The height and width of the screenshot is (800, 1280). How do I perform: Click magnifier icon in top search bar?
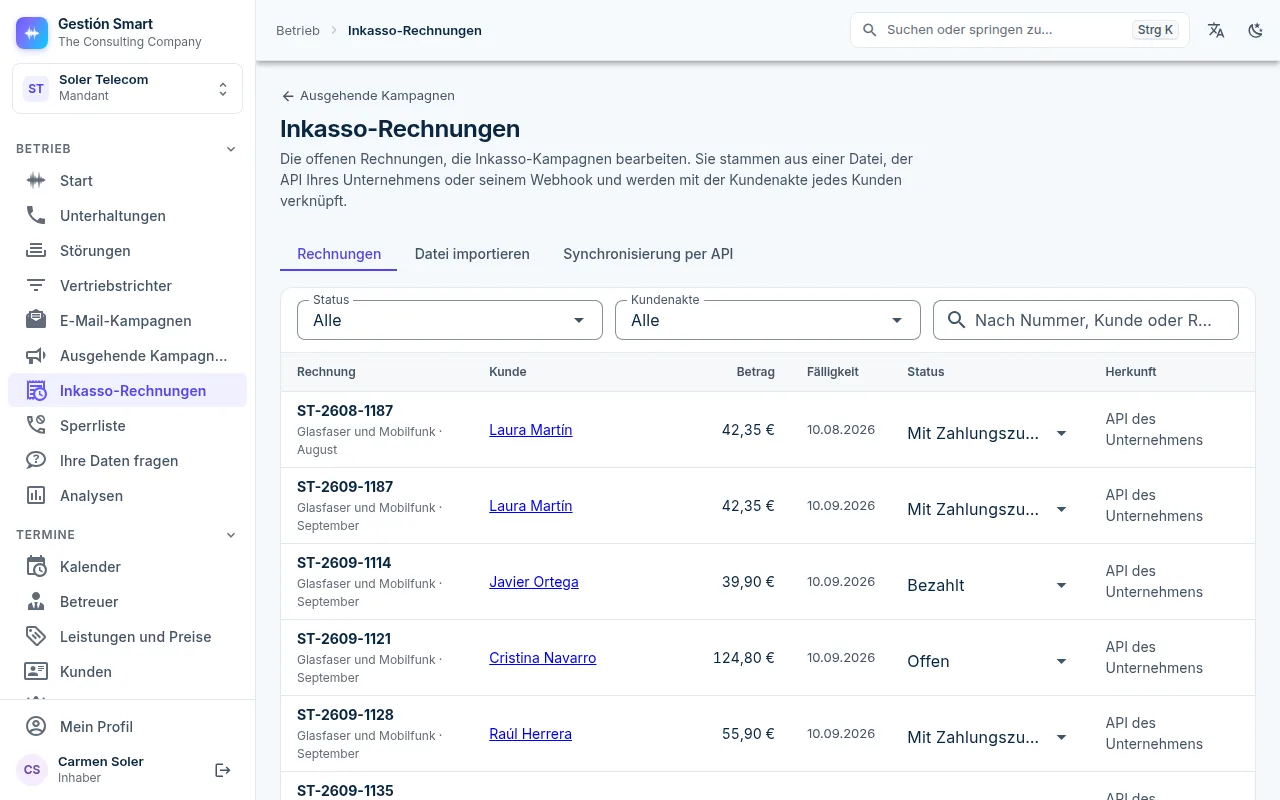[870, 30]
